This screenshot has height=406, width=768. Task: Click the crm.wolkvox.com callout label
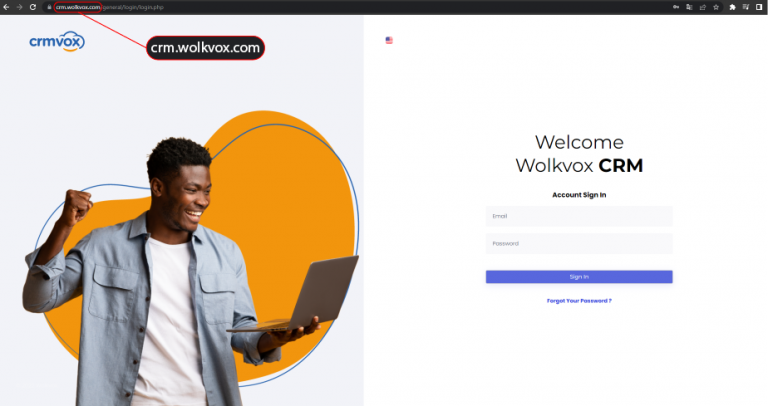tap(205, 48)
